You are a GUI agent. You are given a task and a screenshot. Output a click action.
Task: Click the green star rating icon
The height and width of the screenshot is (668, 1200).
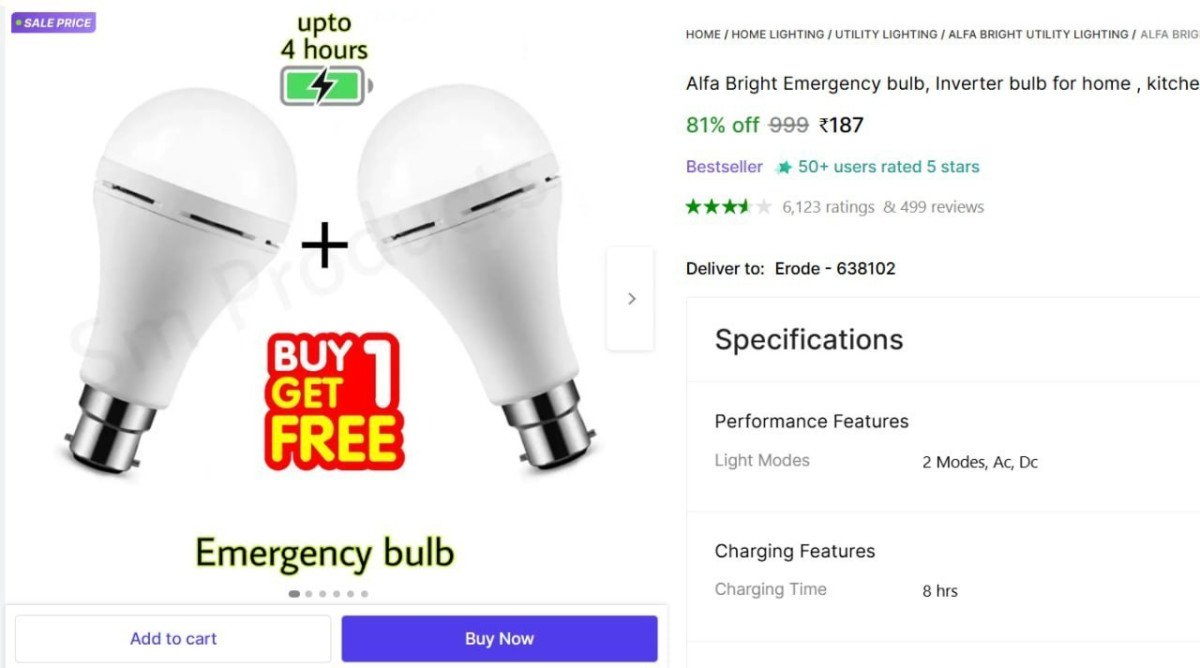[x=728, y=207]
